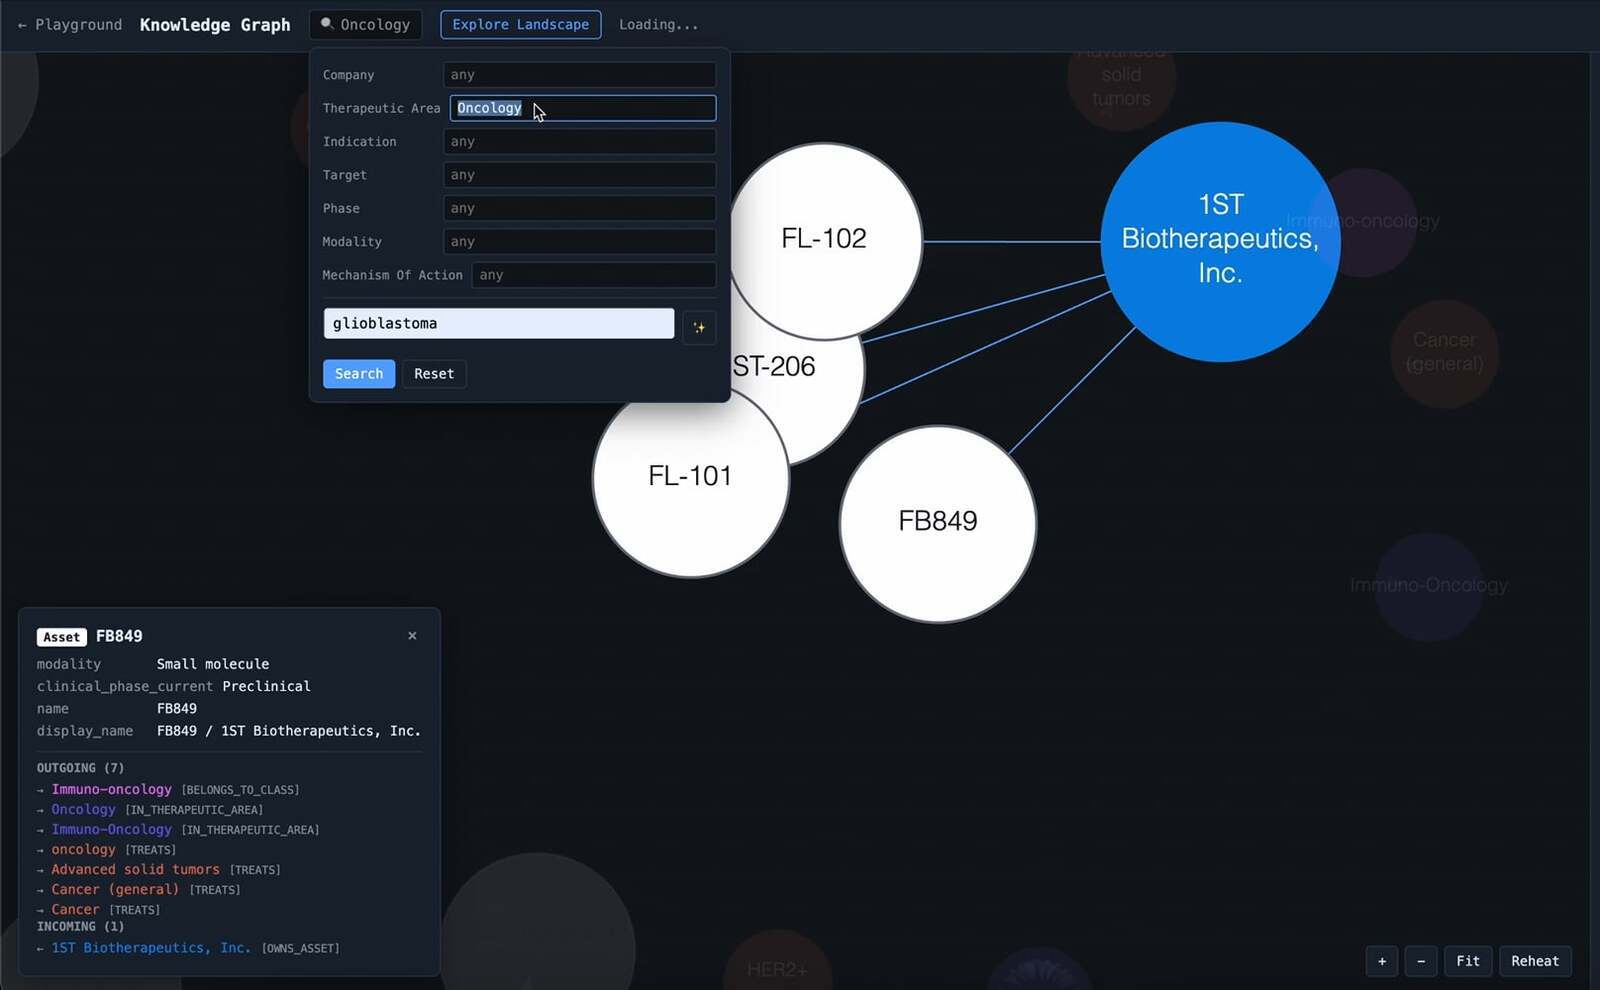
Task: Reset the search filters
Action: [433, 374]
